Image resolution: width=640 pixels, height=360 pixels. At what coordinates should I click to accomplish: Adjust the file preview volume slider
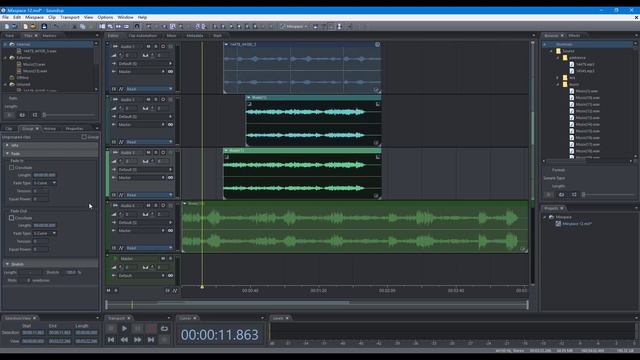[x=69, y=115]
